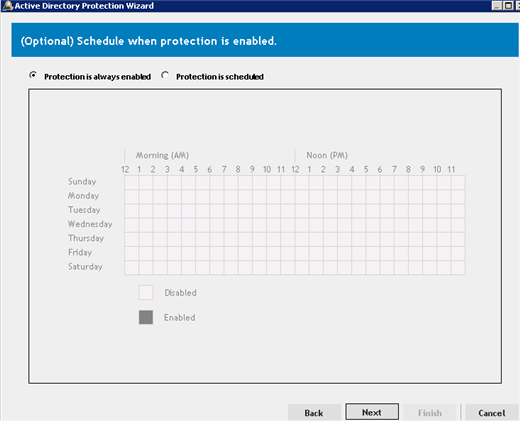
Task: Click the Wednesday 12 PM schedule cell
Action: (302, 225)
